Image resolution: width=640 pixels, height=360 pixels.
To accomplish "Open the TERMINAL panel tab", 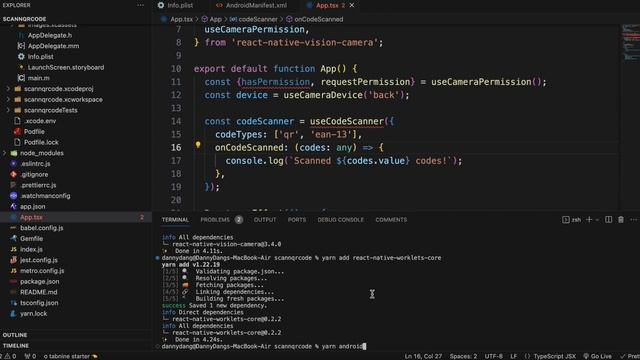I will [x=175, y=220].
